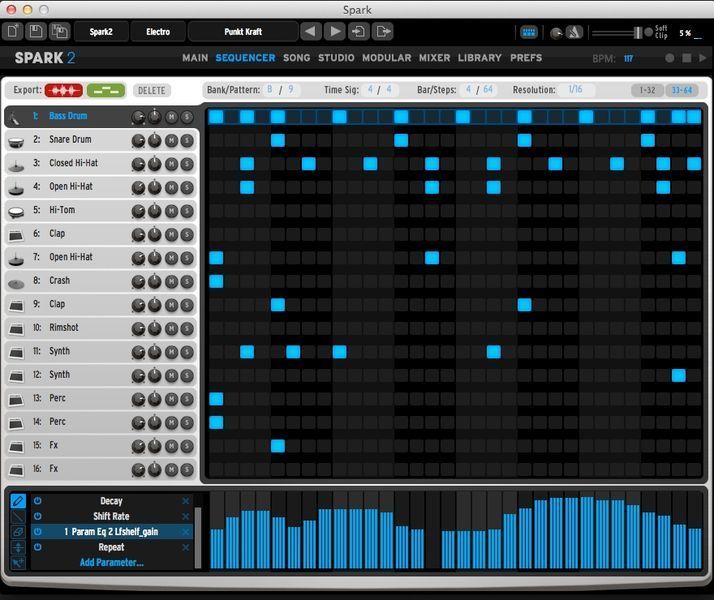This screenshot has height=600, width=714.
Task: Click the Crash cymbal instrument icon
Action: (17, 281)
